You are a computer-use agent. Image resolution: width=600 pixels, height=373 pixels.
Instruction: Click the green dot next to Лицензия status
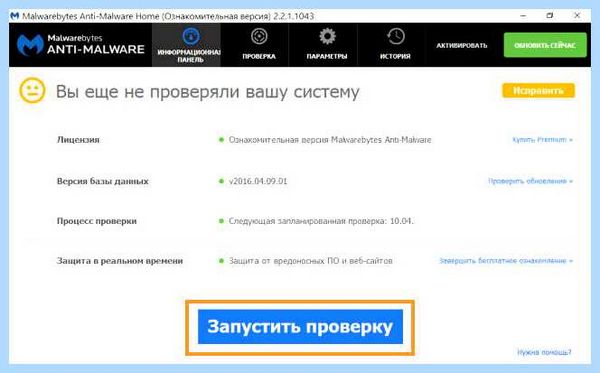coord(221,140)
